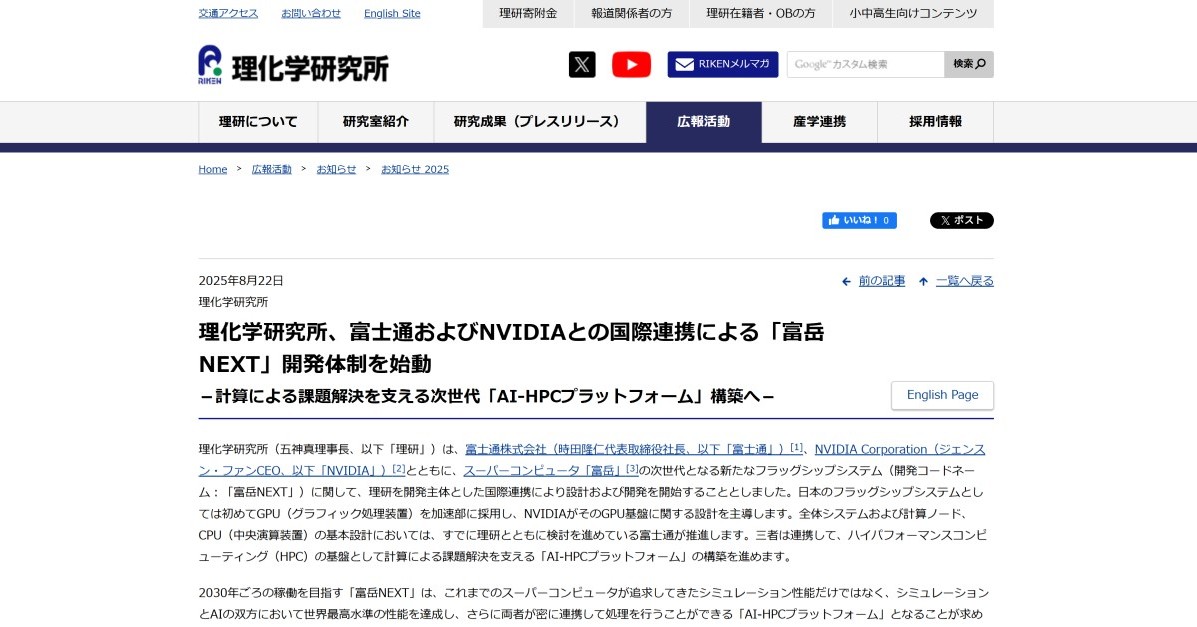The height and width of the screenshot is (627, 1197).
Task: Return to list via 一覧へ戻る
Action: tap(964, 281)
